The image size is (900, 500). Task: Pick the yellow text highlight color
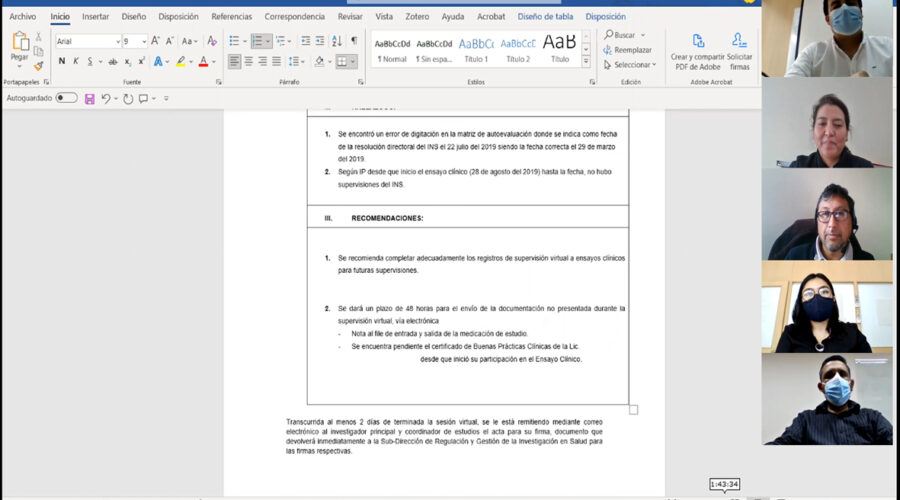(181, 61)
